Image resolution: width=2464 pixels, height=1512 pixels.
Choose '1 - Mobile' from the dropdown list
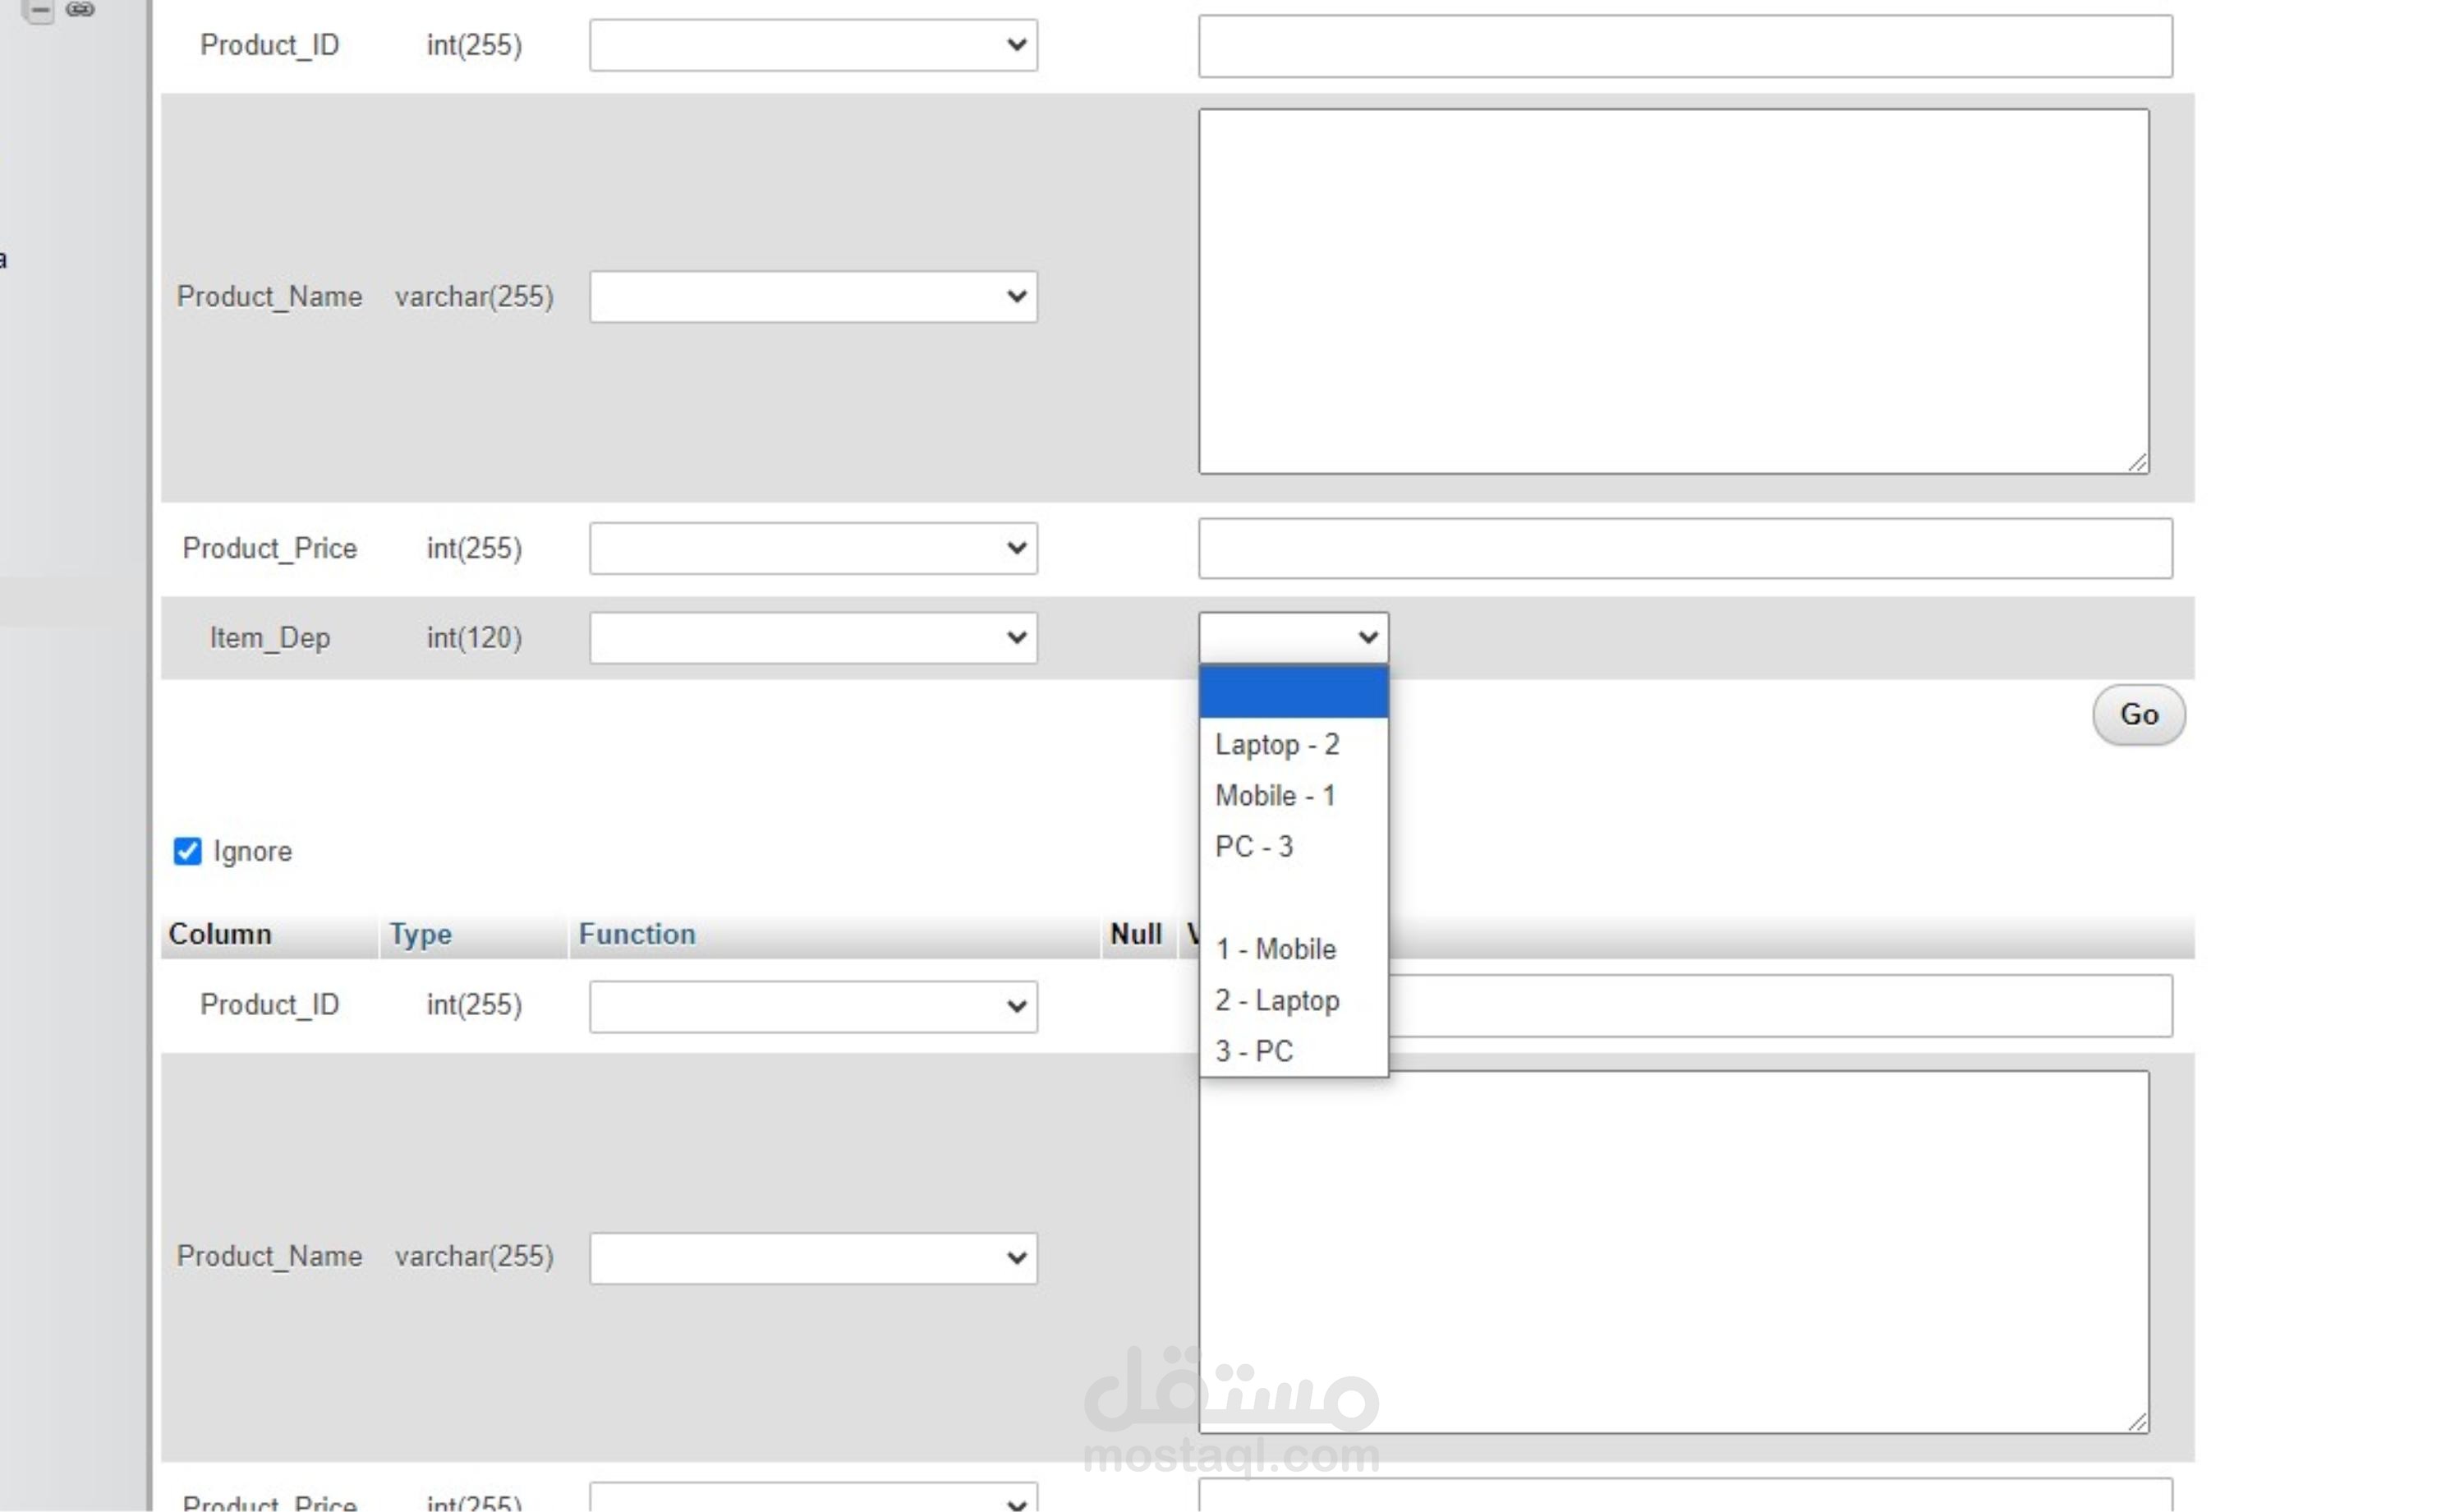[1275, 949]
